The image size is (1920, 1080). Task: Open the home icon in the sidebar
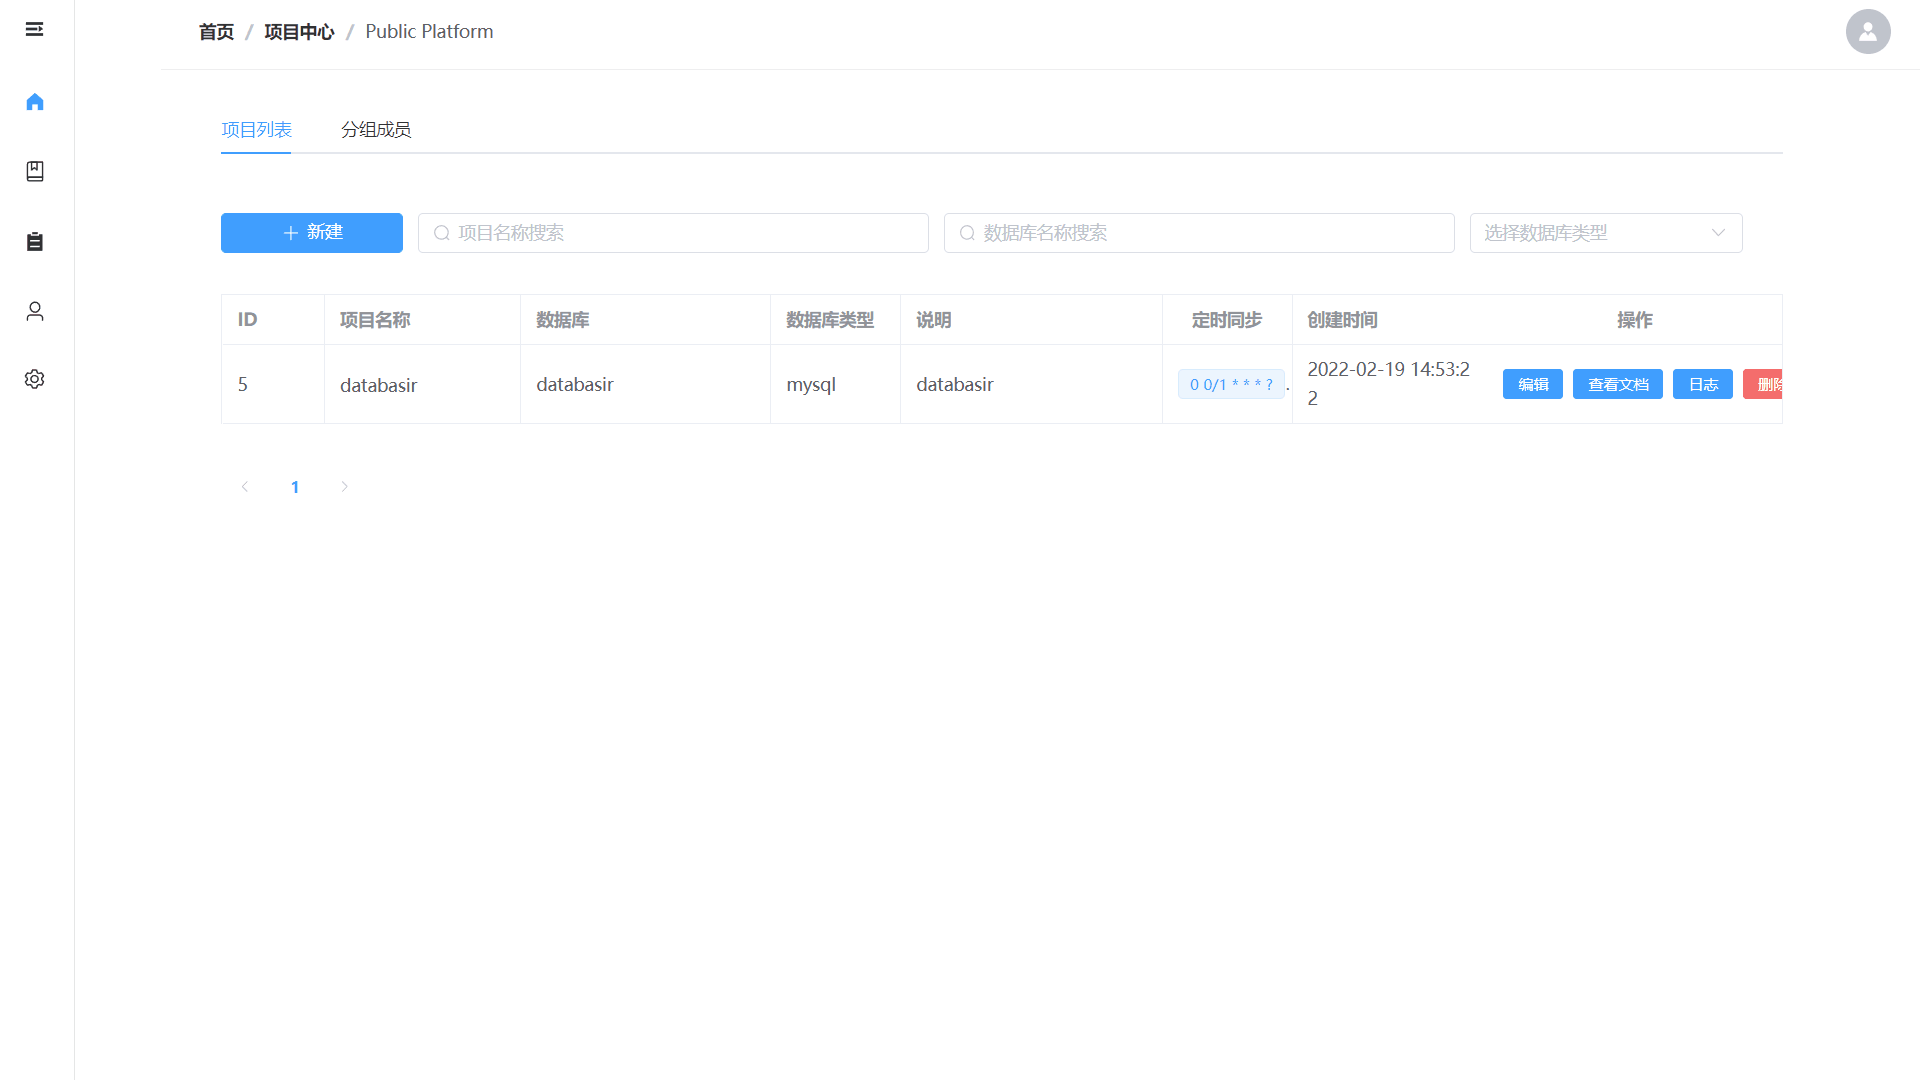point(35,102)
